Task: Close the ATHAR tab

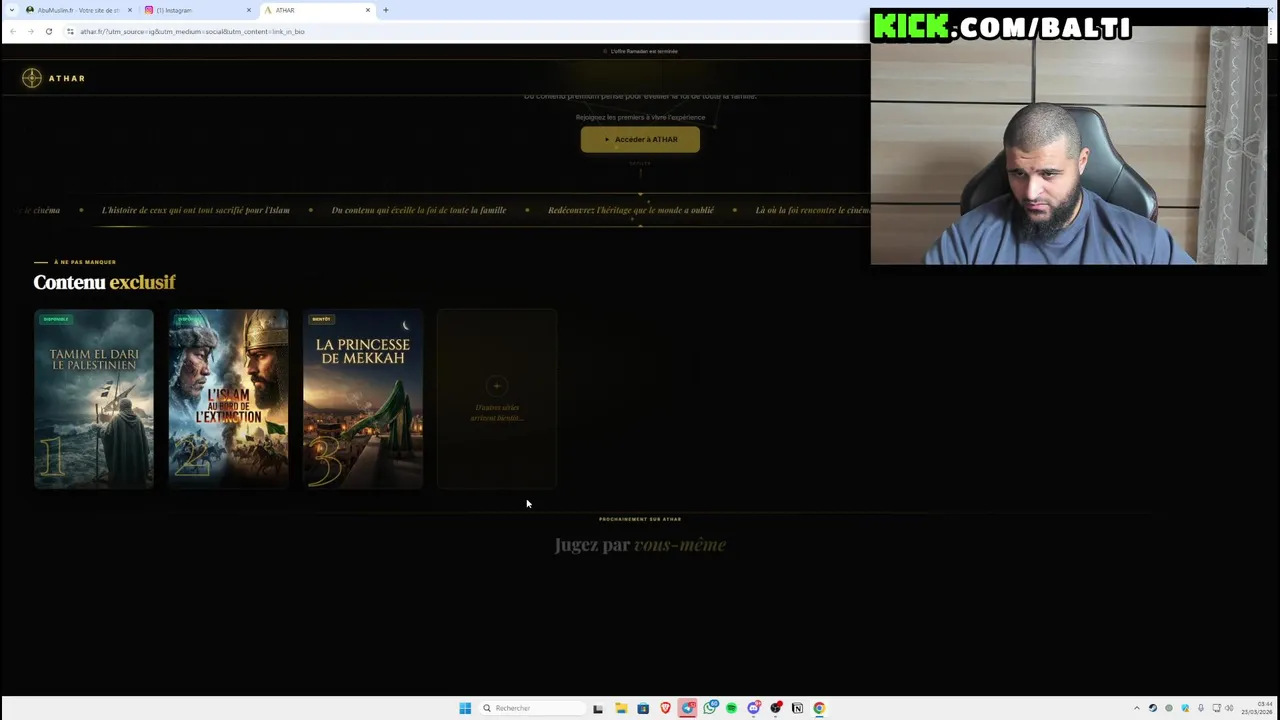Action: pyautogui.click(x=368, y=10)
